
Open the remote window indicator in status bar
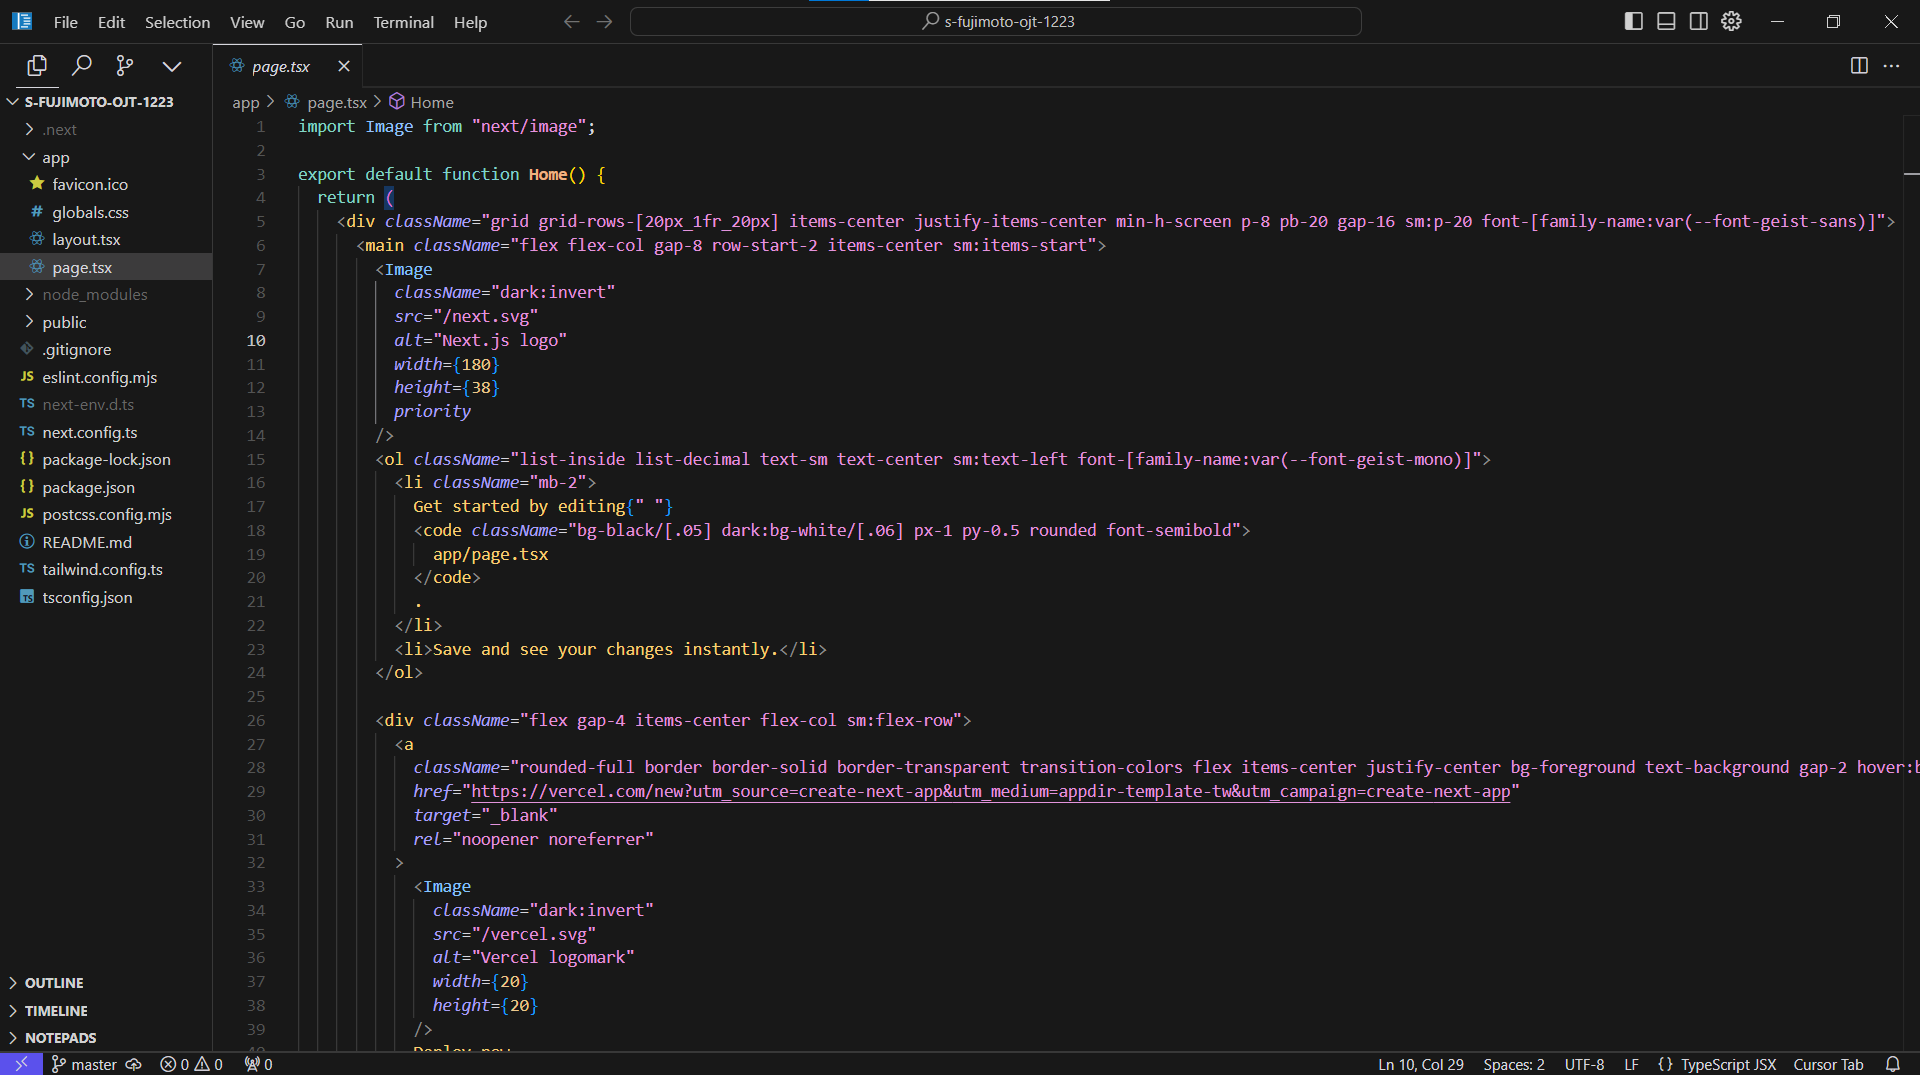tap(21, 1064)
